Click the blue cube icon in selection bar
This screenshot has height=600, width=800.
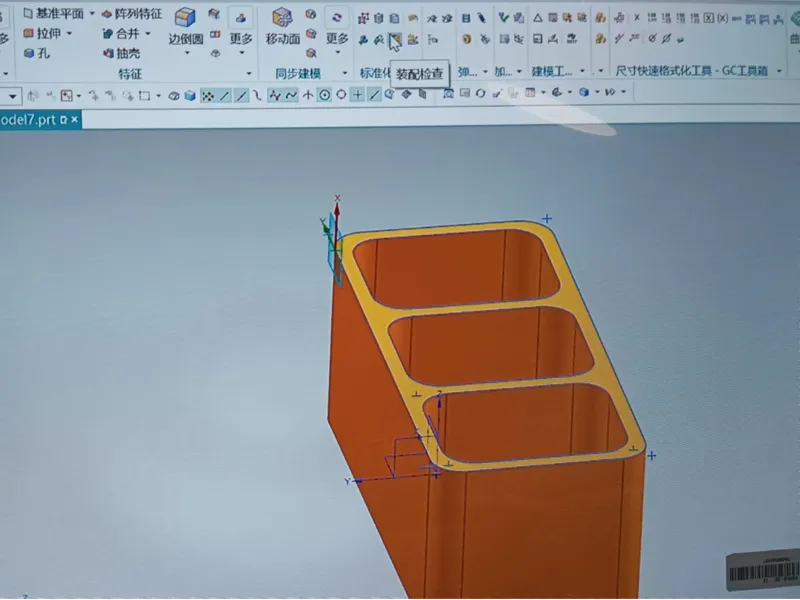(190, 96)
